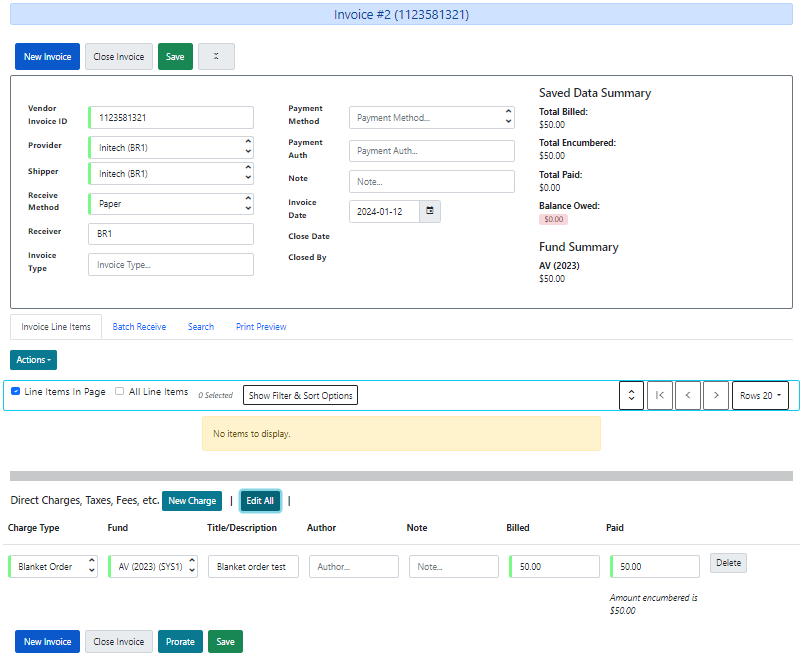800x665 pixels.
Task: Open the Payment Method dropdown
Action: tap(431, 118)
